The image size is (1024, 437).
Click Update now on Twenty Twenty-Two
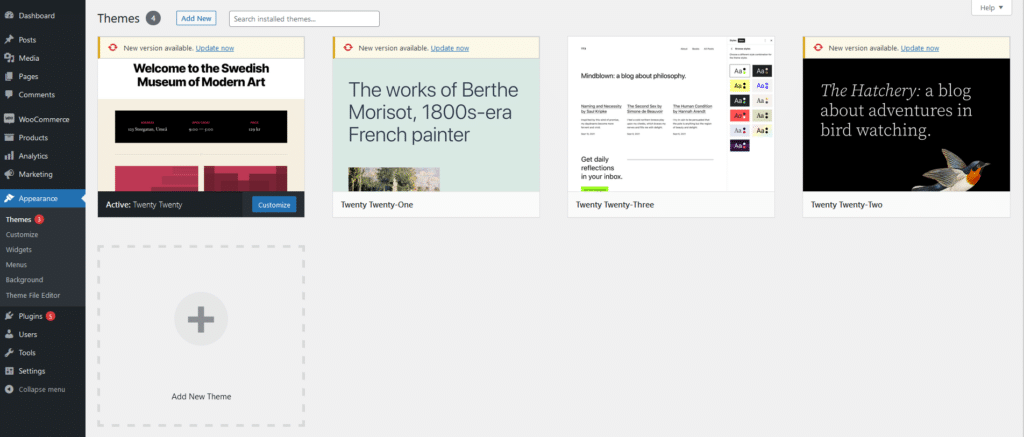pos(920,48)
